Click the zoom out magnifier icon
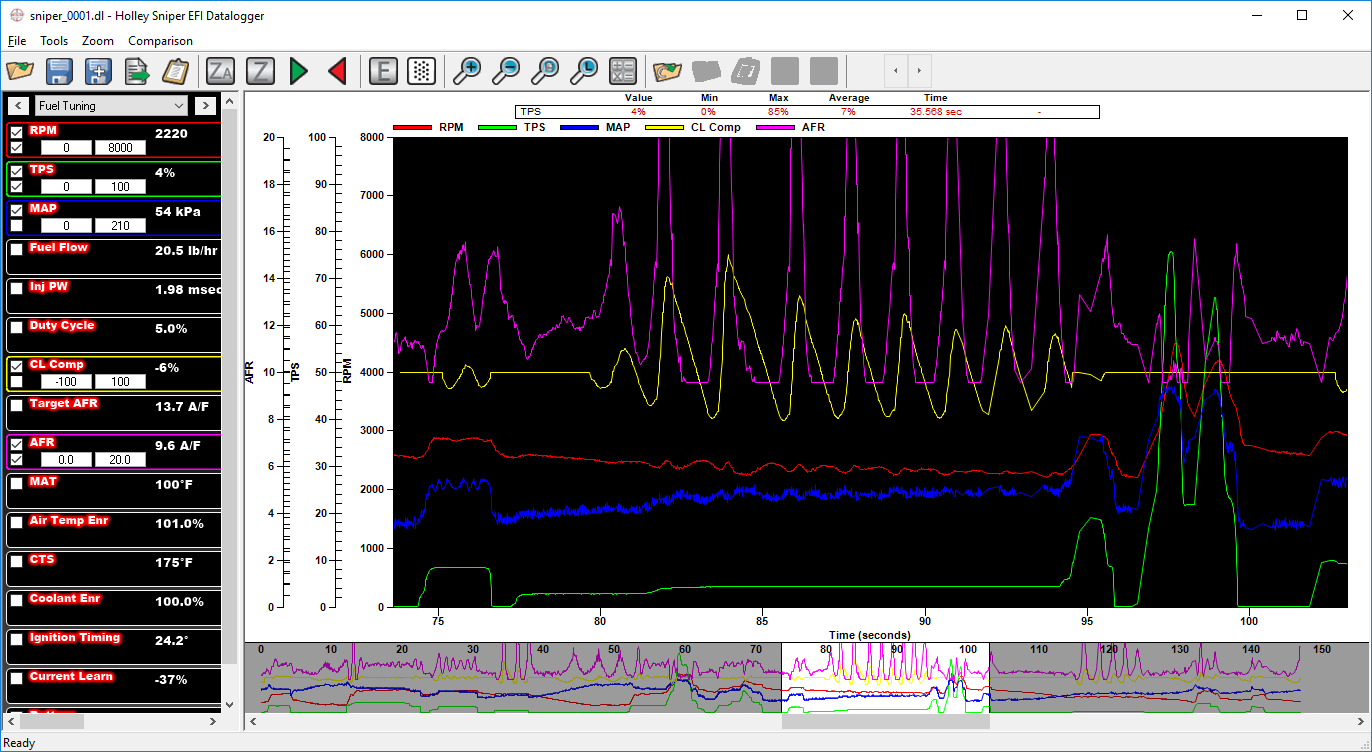 coord(506,71)
